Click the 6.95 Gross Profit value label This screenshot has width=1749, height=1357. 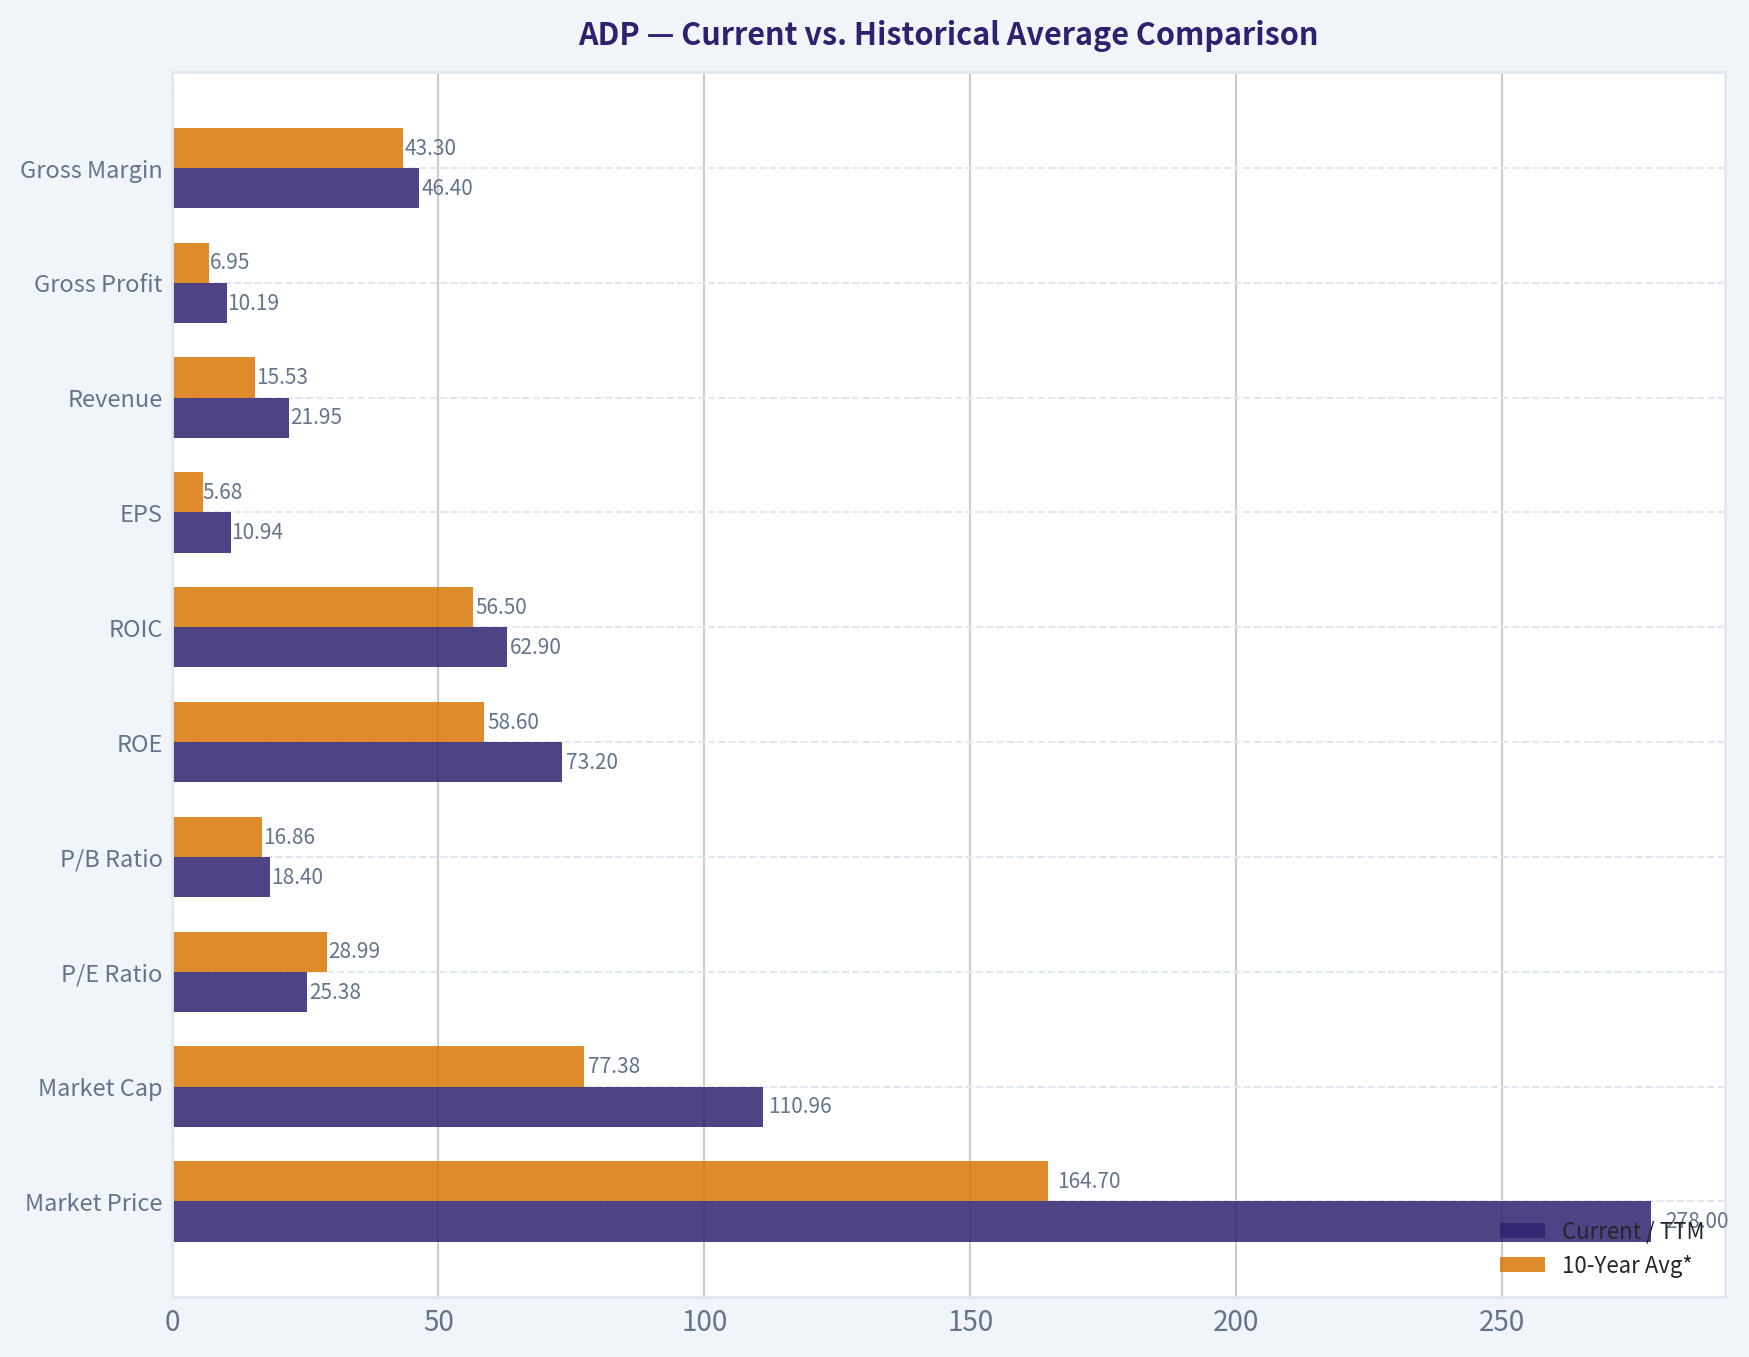pos(230,262)
